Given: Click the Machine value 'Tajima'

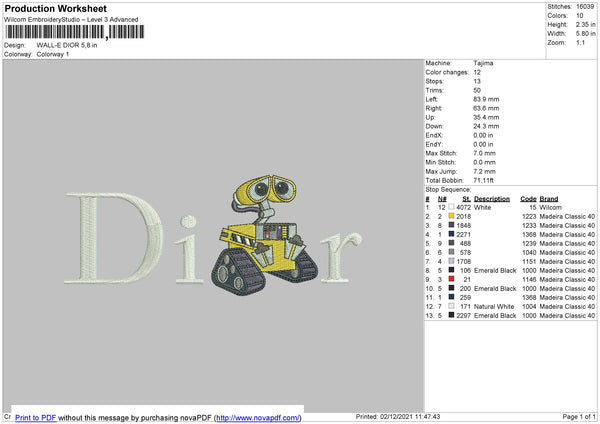Looking at the screenshot, I should point(483,63).
